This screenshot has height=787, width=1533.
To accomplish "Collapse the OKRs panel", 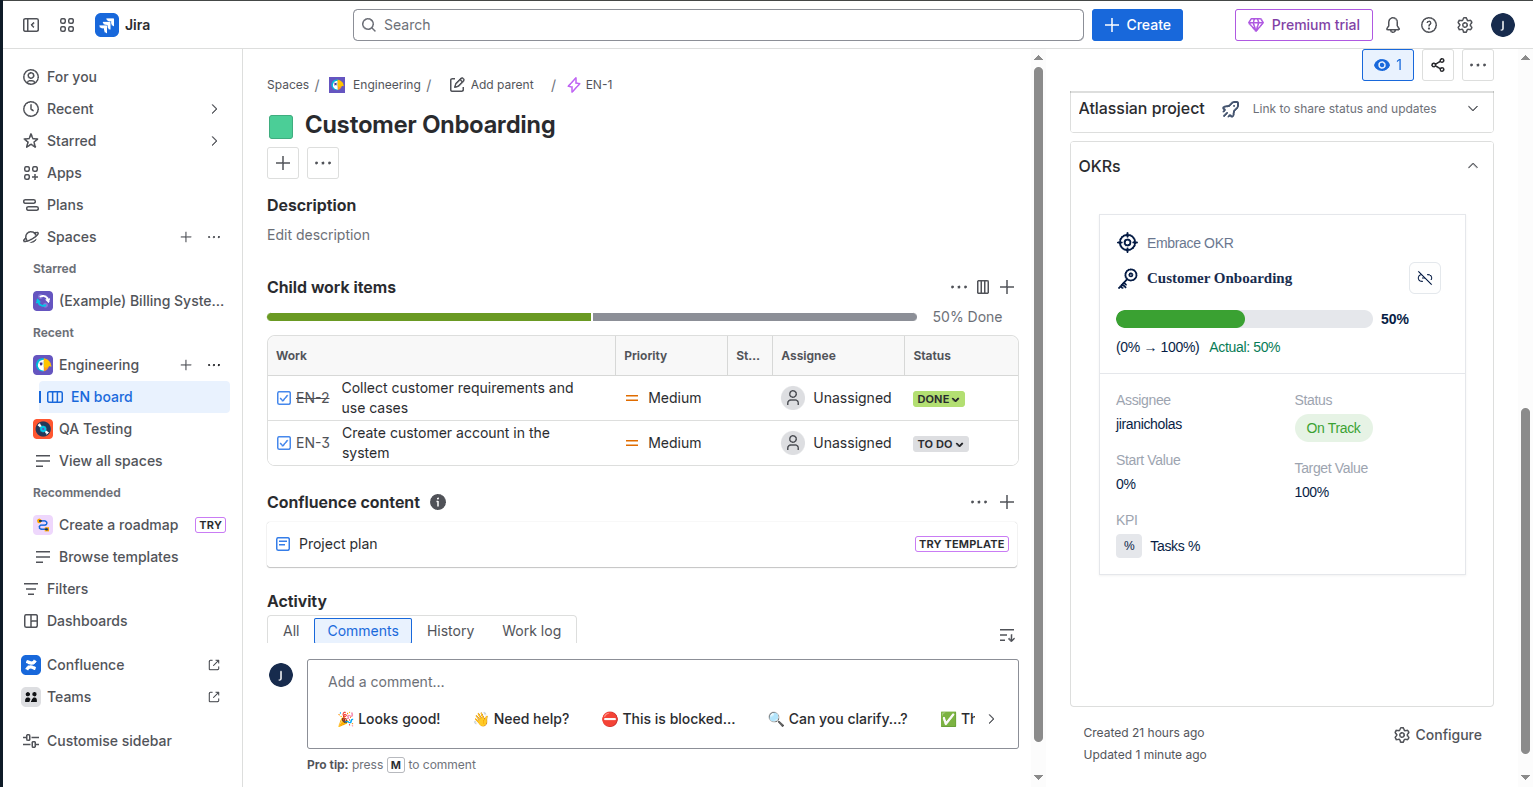I will (x=1473, y=166).
